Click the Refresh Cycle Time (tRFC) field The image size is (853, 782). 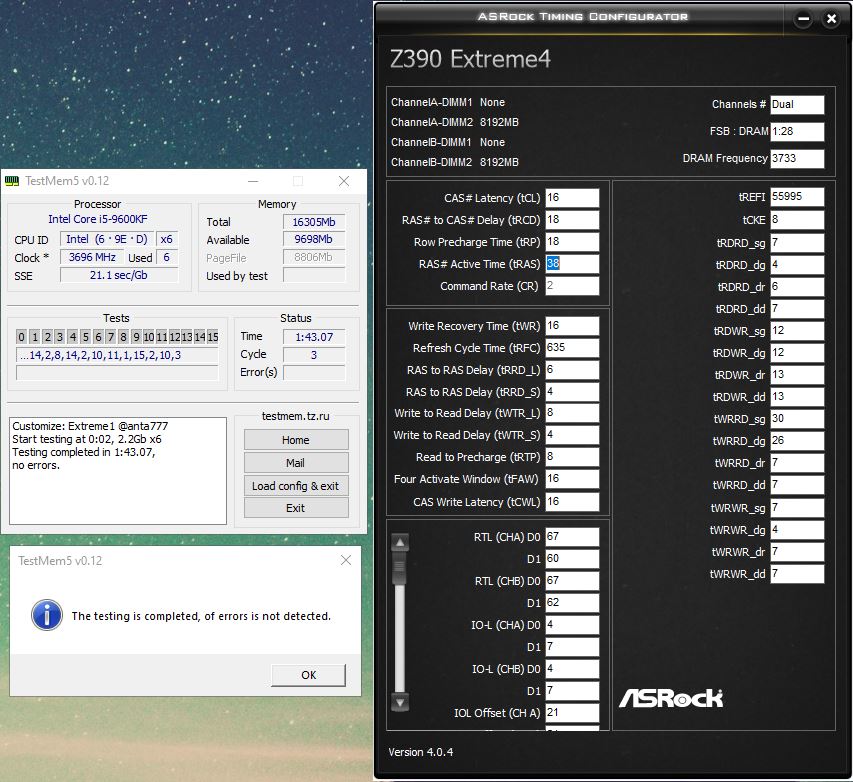coord(572,348)
